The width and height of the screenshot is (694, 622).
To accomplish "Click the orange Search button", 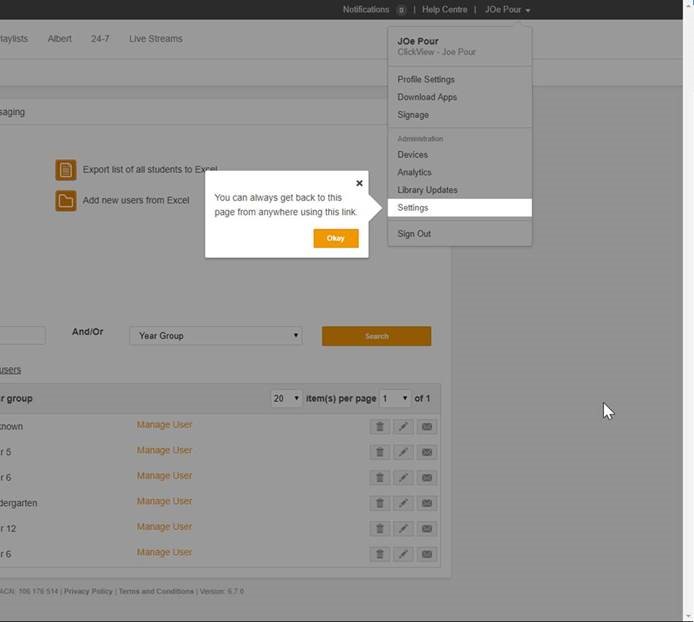I will (376, 336).
